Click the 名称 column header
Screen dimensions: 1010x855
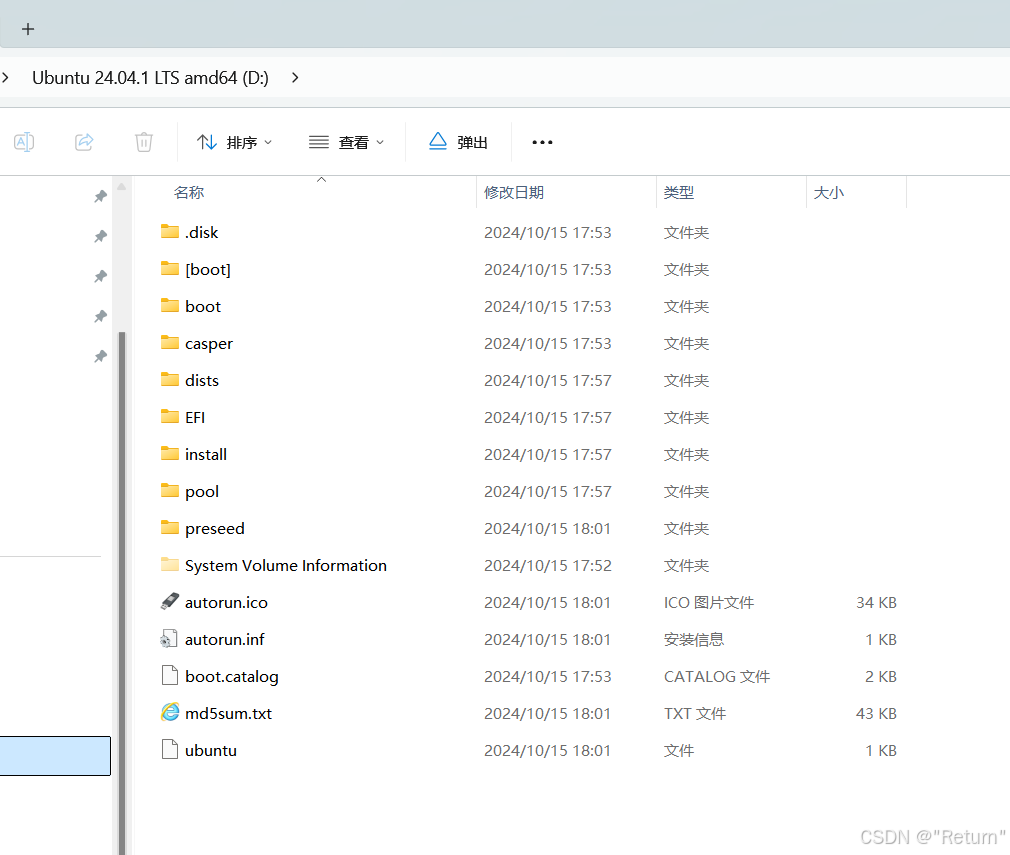pos(189,192)
